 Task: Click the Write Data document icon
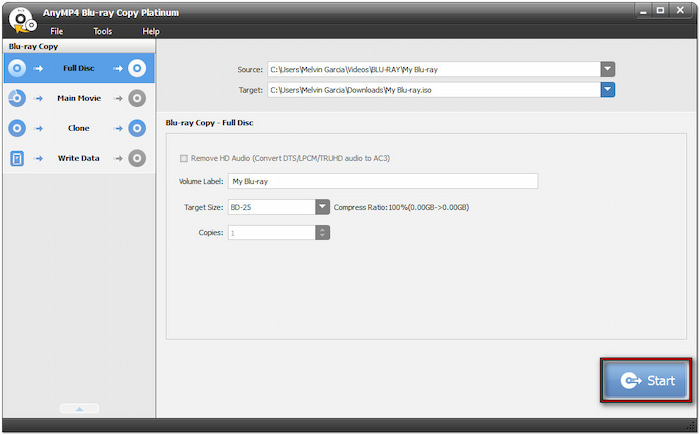(x=16, y=158)
